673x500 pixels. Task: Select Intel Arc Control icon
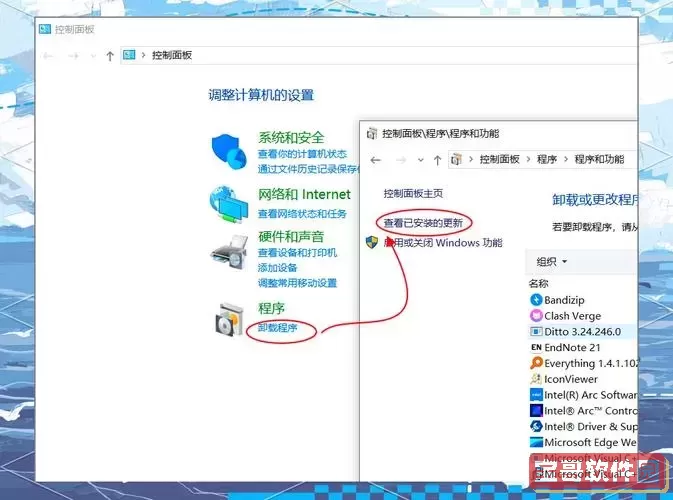pos(536,411)
